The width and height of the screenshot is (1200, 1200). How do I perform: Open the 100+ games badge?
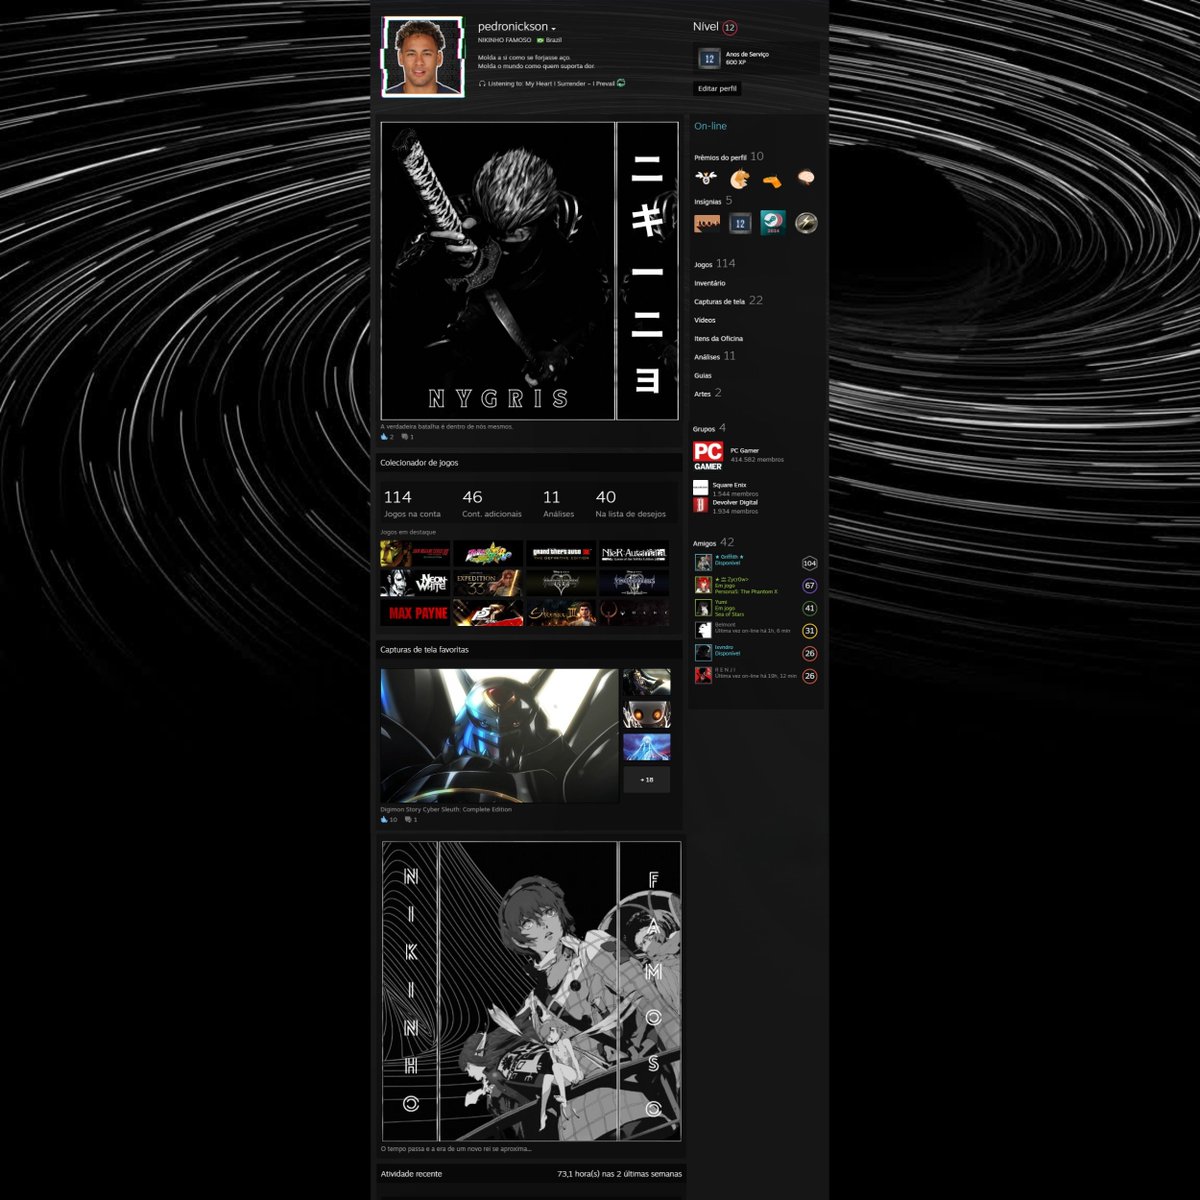707,223
